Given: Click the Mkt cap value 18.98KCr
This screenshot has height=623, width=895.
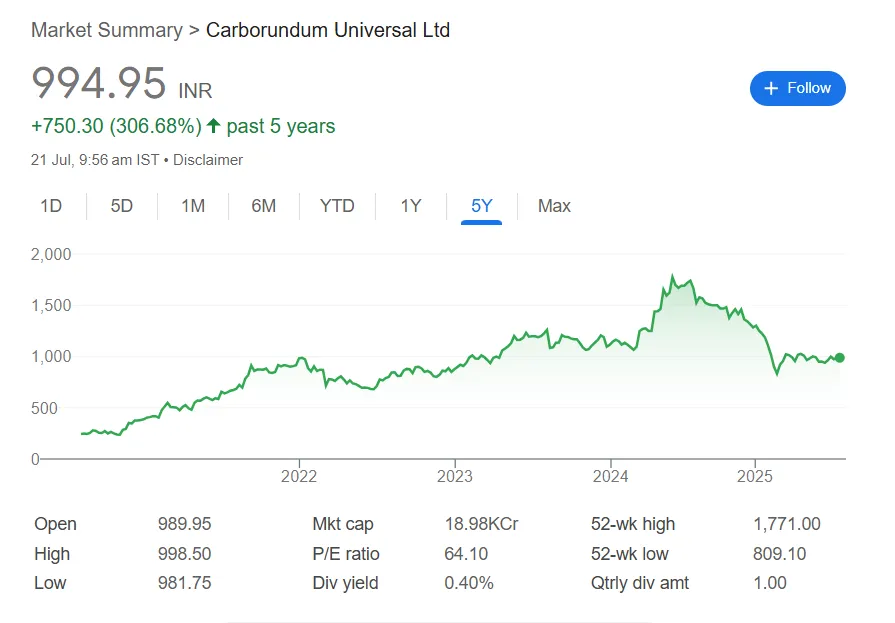Looking at the screenshot, I should click(481, 524).
